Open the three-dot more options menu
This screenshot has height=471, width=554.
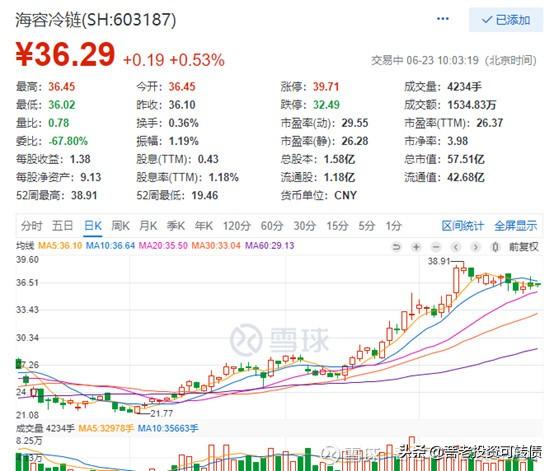pyautogui.click(x=442, y=19)
